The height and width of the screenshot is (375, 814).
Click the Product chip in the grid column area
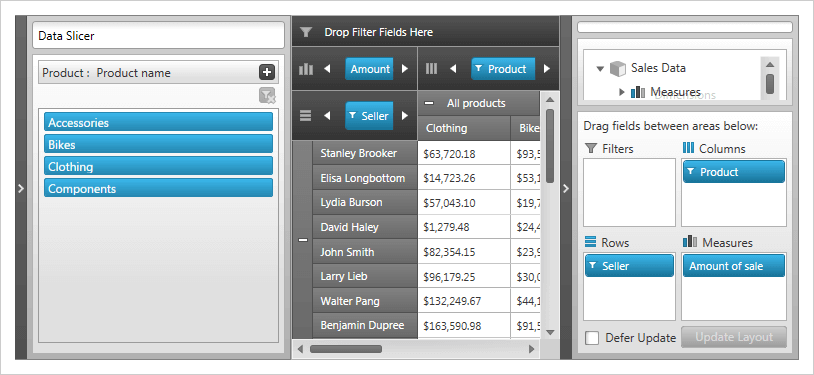click(503, 69)
